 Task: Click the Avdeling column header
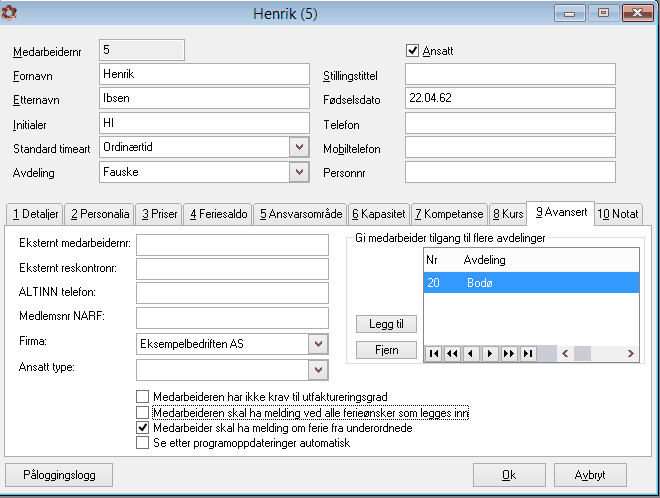(x=484, y=260)
